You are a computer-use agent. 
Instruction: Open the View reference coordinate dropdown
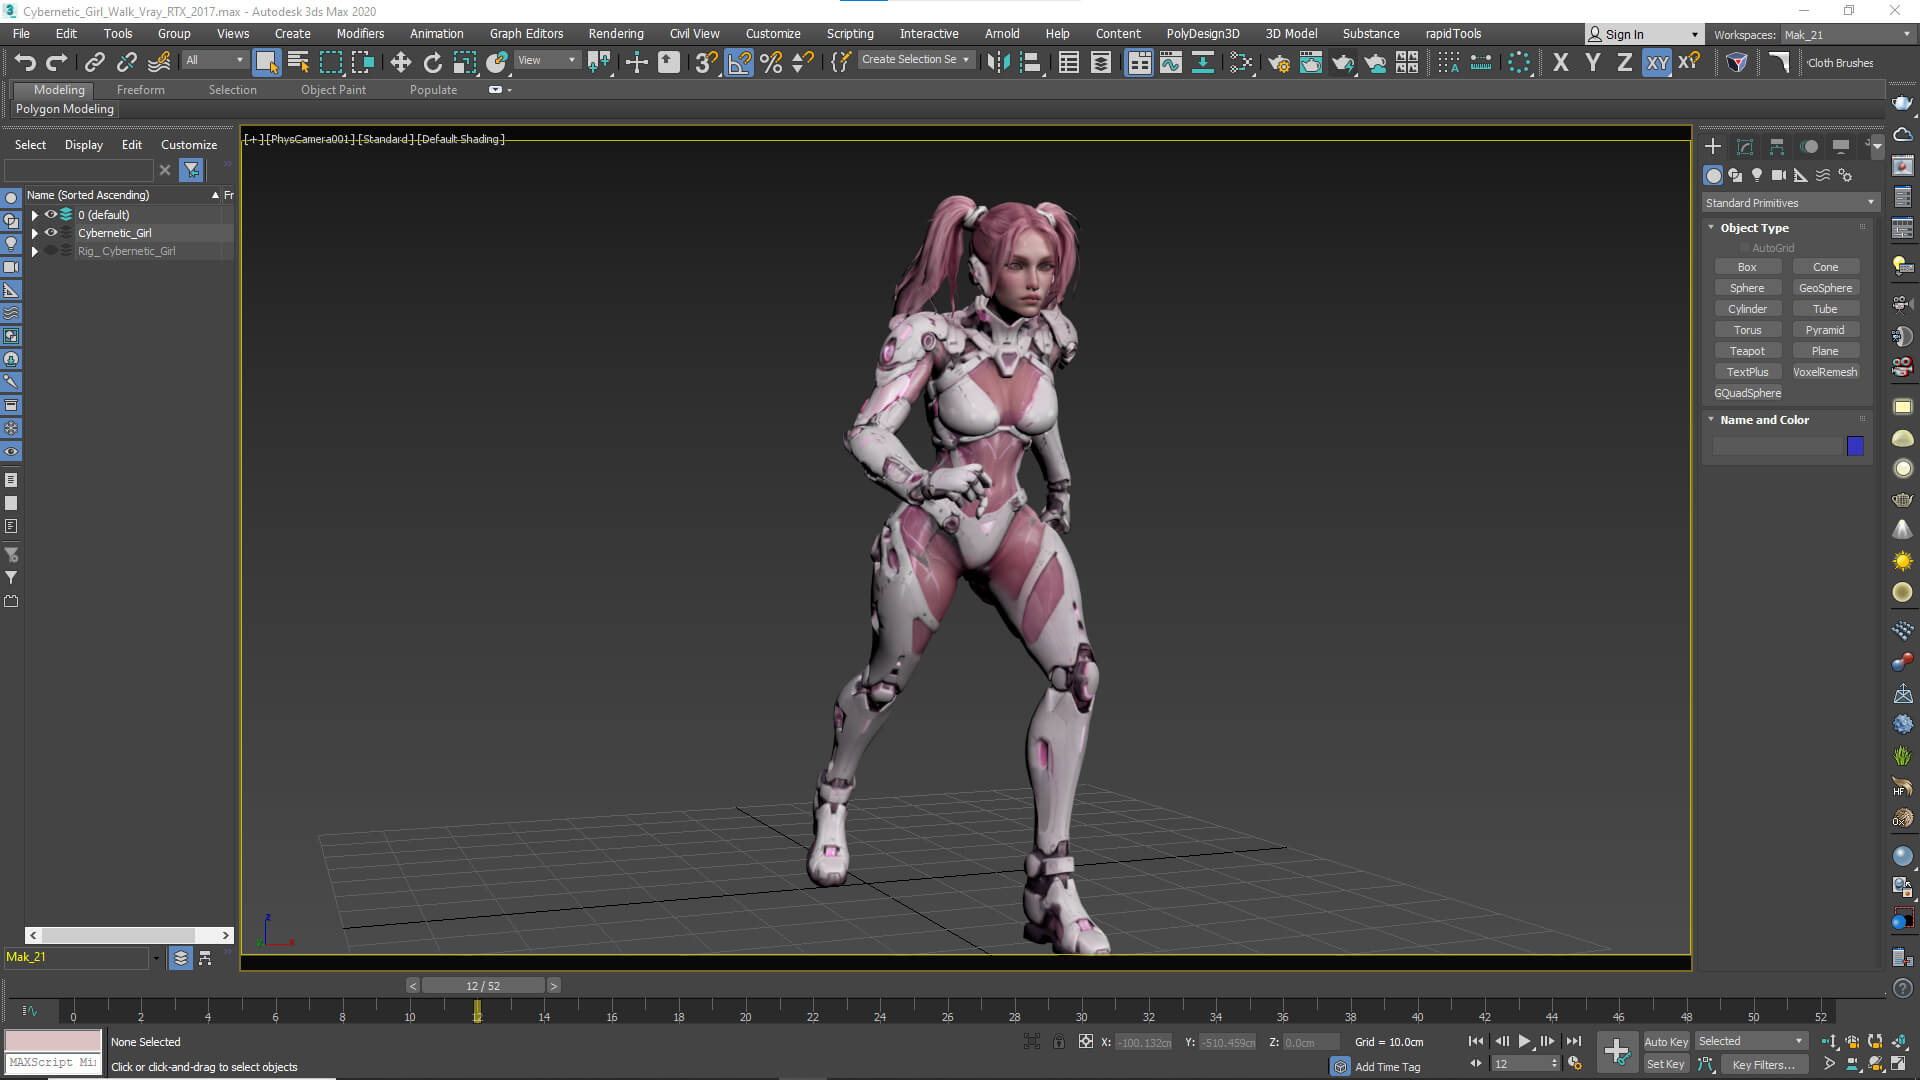click(x=546, y=60)
